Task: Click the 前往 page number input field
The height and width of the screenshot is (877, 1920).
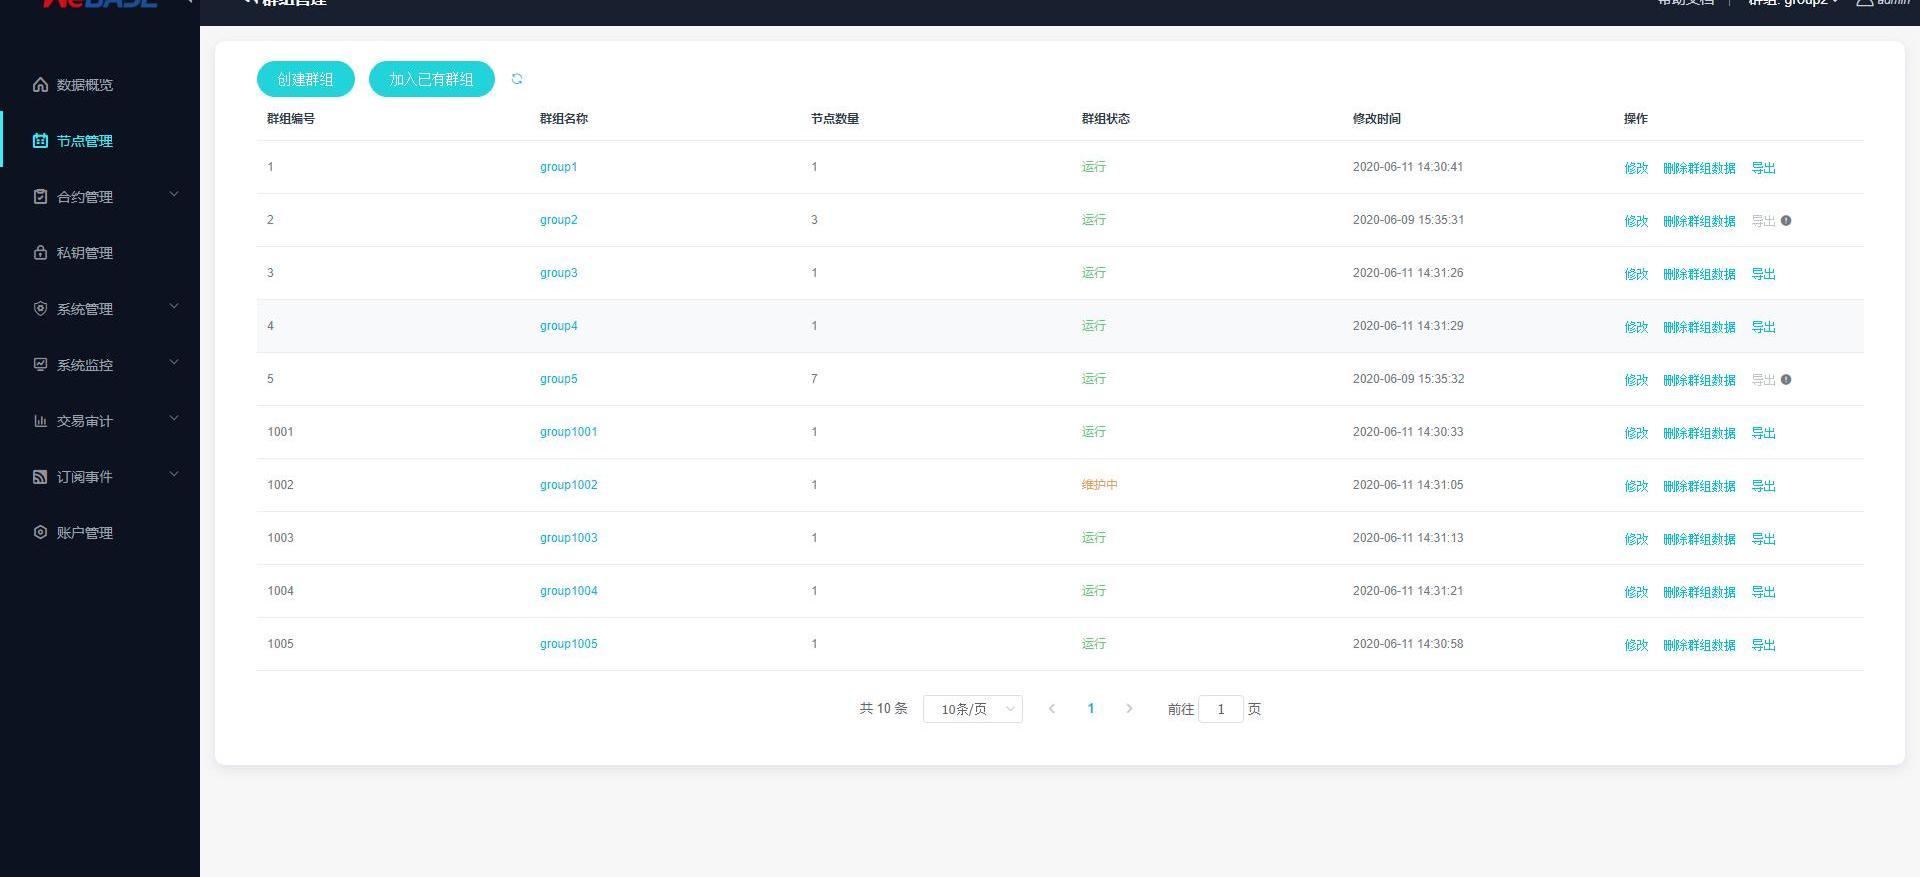Action: [1220, 709]
